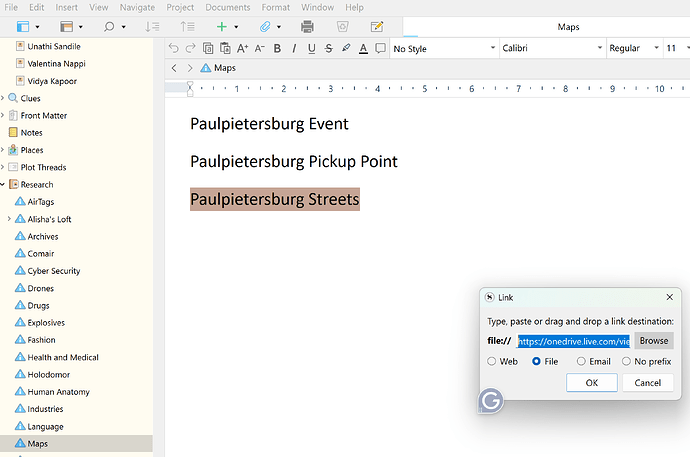
Task: Open the Documents menu
Action: tap(228, 7)
